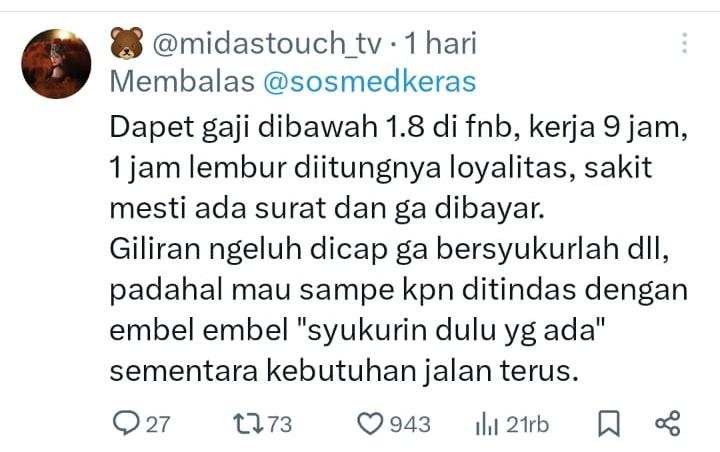
Task: Click the 73 retweets count
Action: click(x=280, y=424)
